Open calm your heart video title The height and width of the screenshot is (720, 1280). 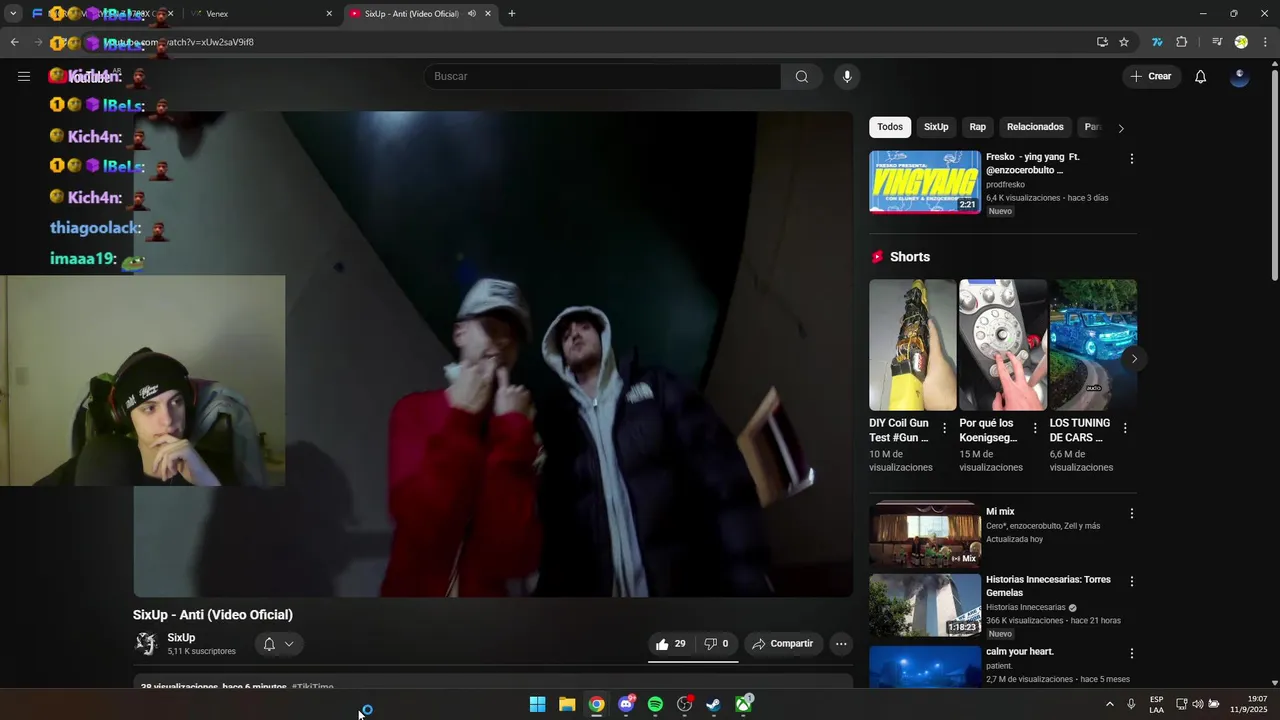(1020, 652)
